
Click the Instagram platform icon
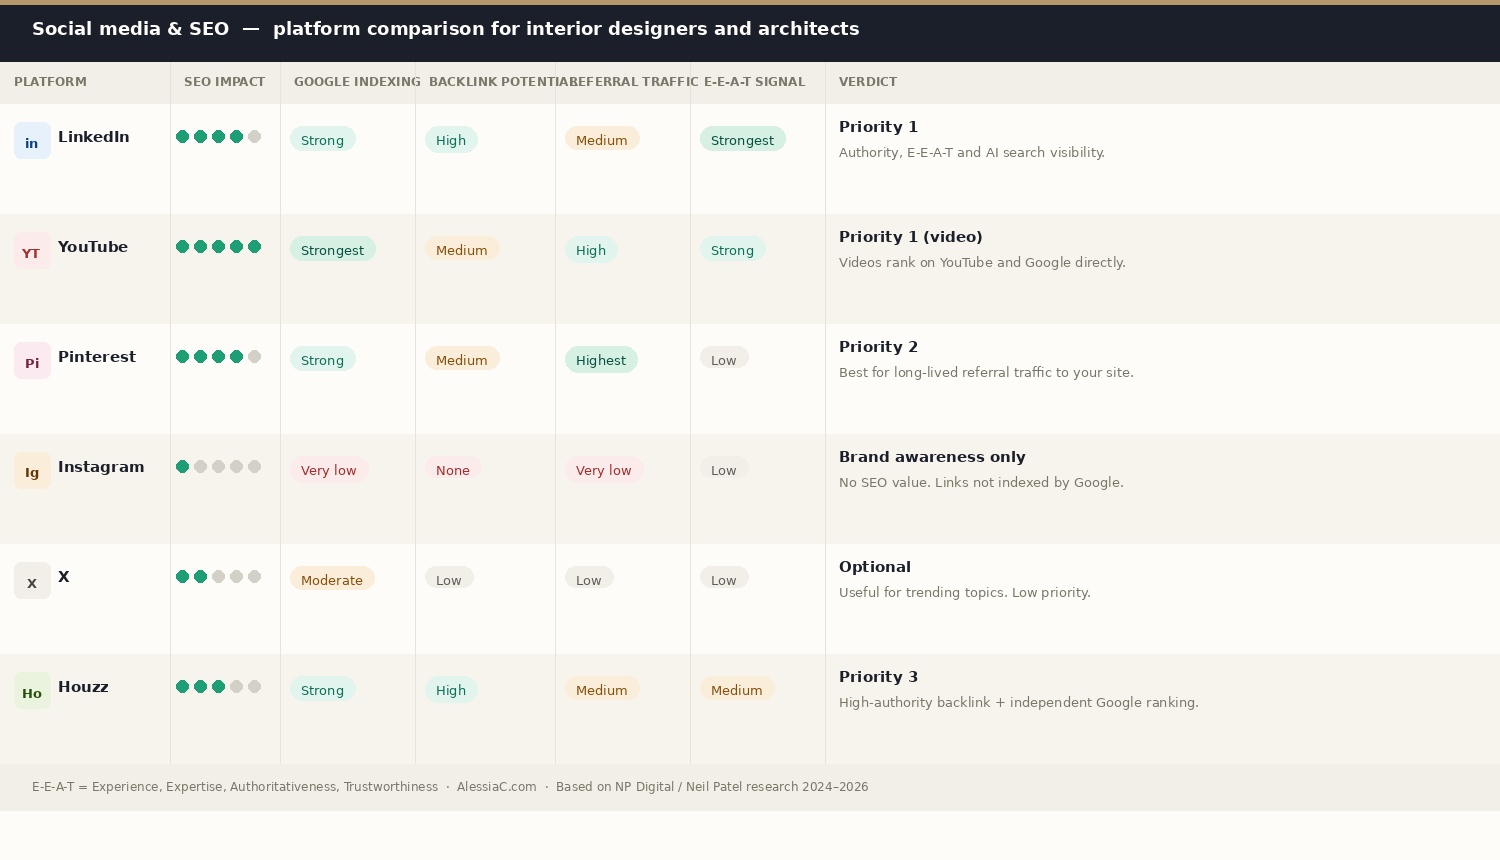32,471
